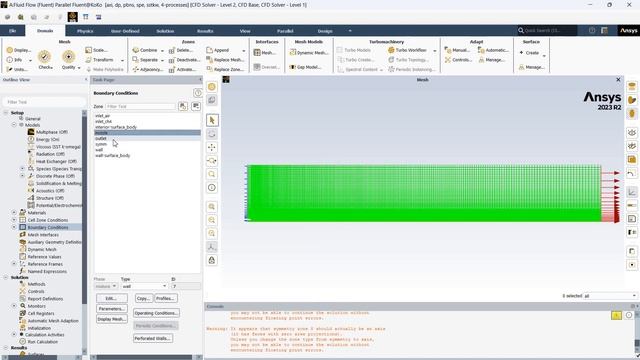Switch to the Parallel ribbon tab

(x=285, y=31)
